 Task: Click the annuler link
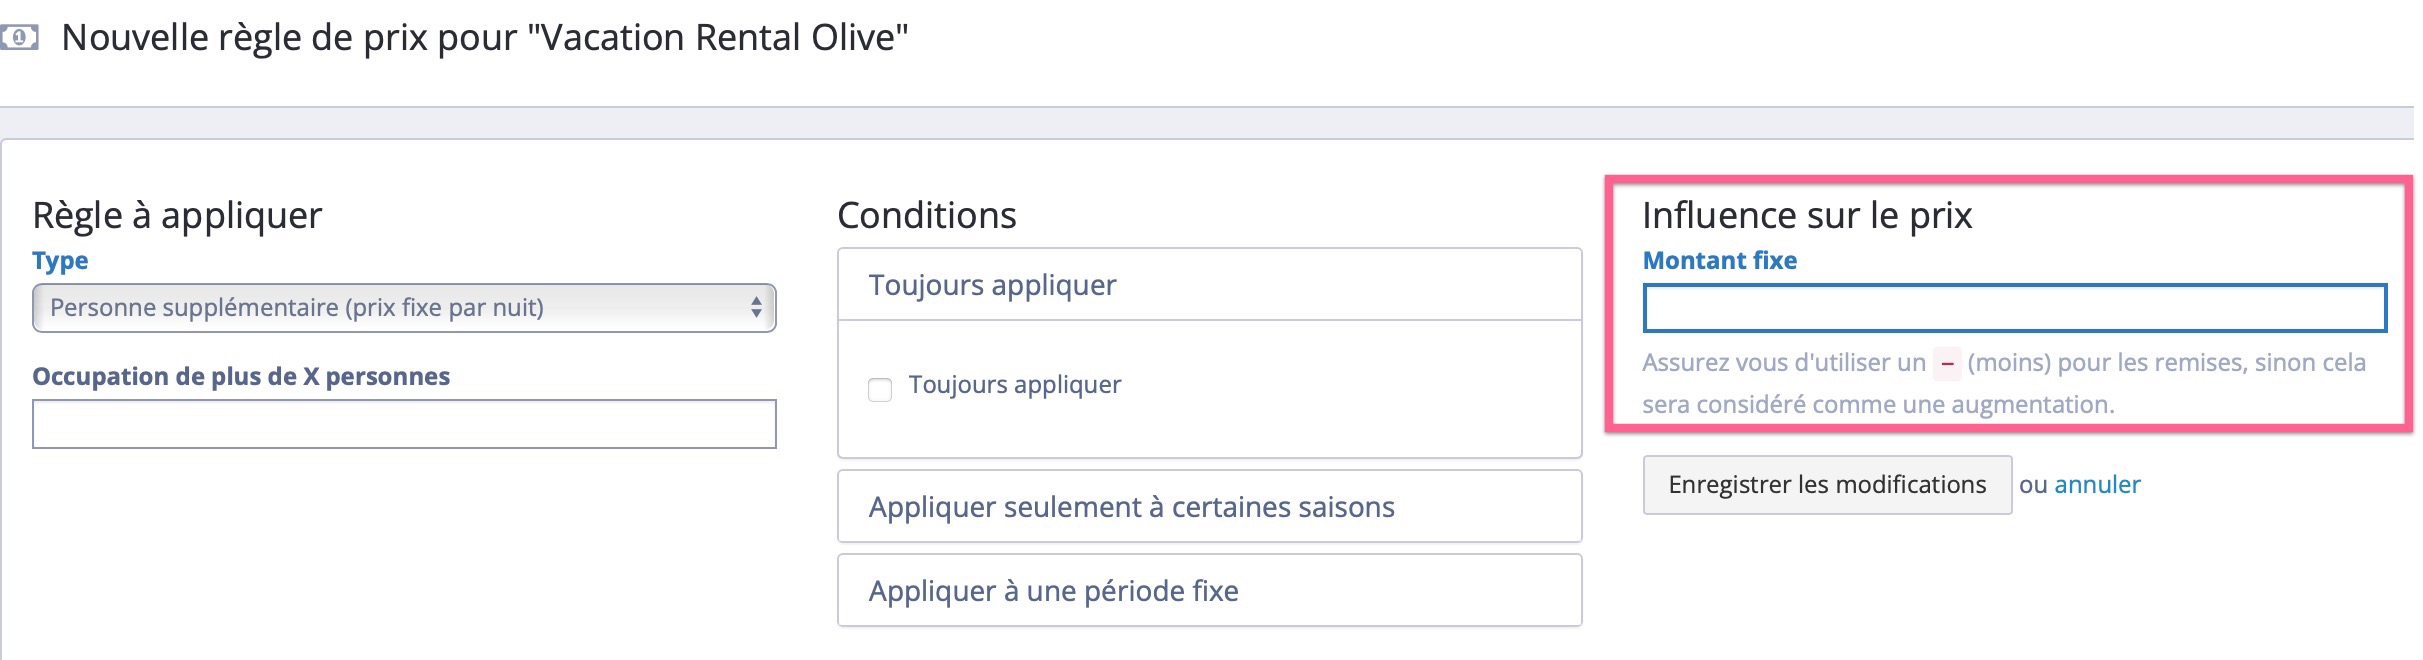[x=2097, y=485]
